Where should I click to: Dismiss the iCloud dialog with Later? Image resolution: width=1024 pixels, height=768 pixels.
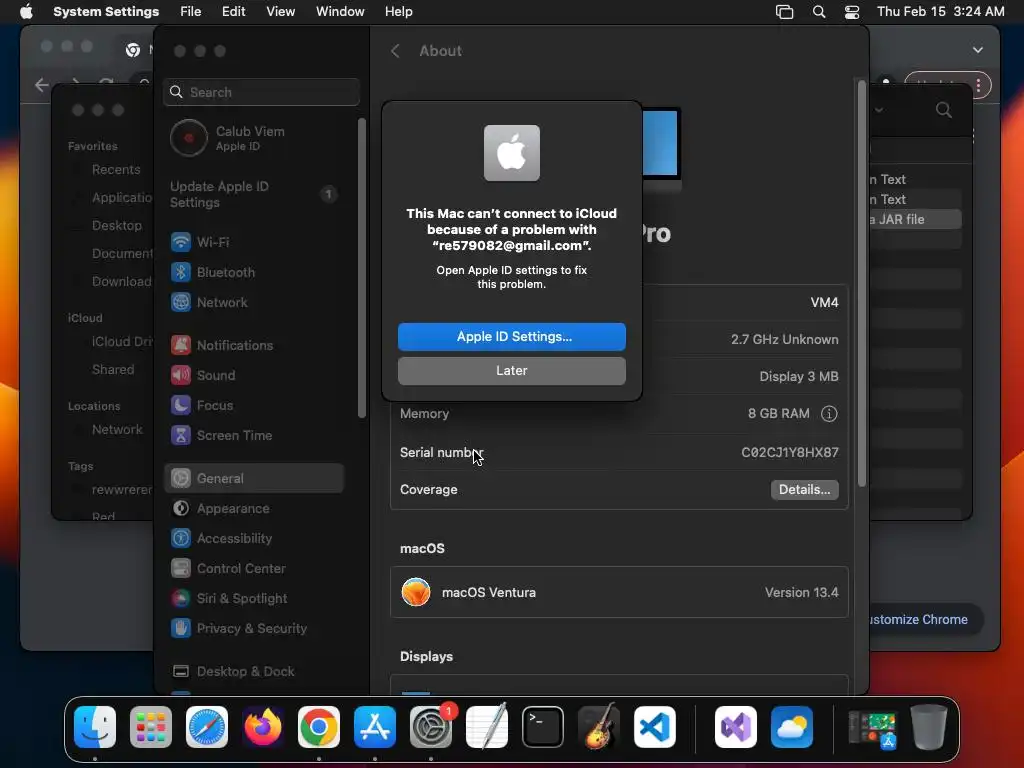pos(511,370)
